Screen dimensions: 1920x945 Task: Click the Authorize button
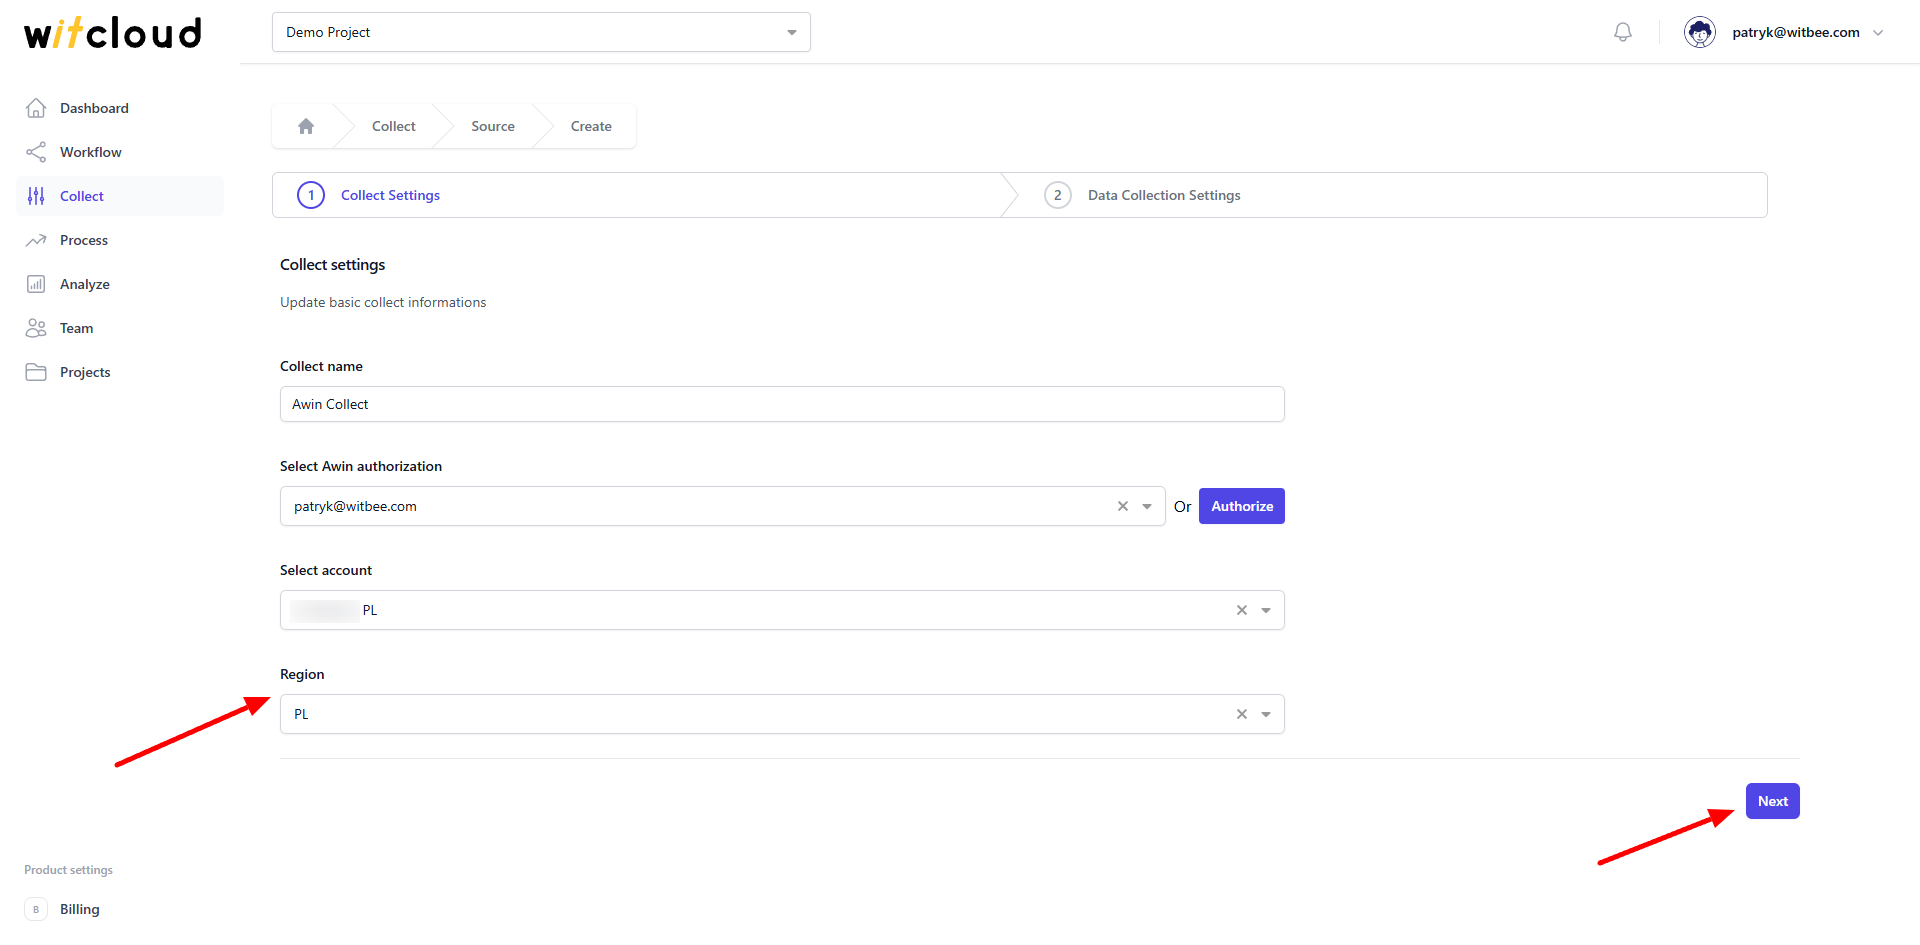[x=1242, y=506]
